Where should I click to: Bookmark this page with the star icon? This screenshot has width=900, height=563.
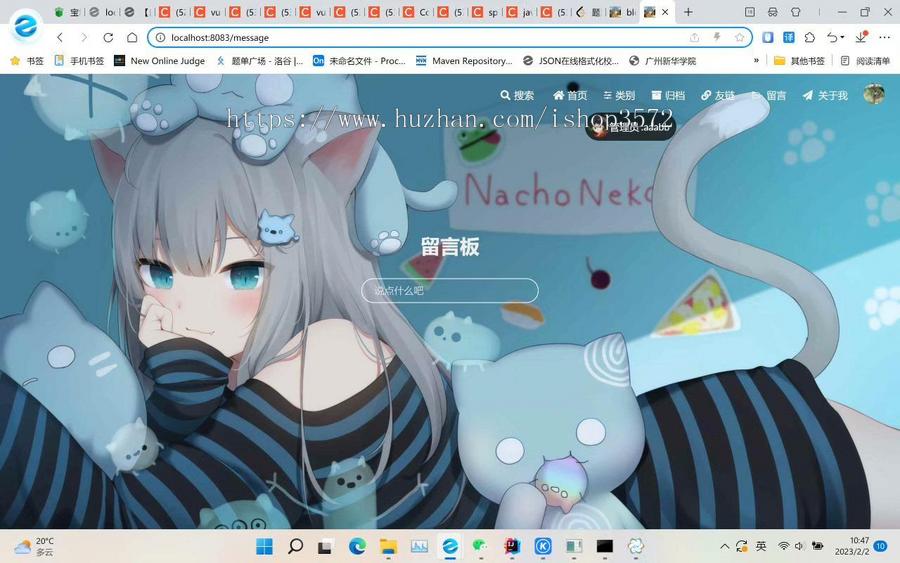739,37
